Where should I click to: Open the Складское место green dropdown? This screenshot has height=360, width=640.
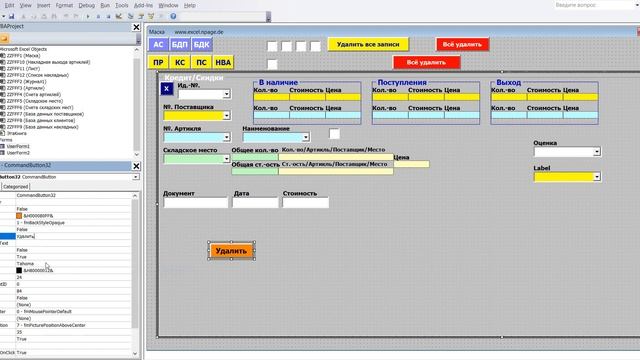click(227, 159)
